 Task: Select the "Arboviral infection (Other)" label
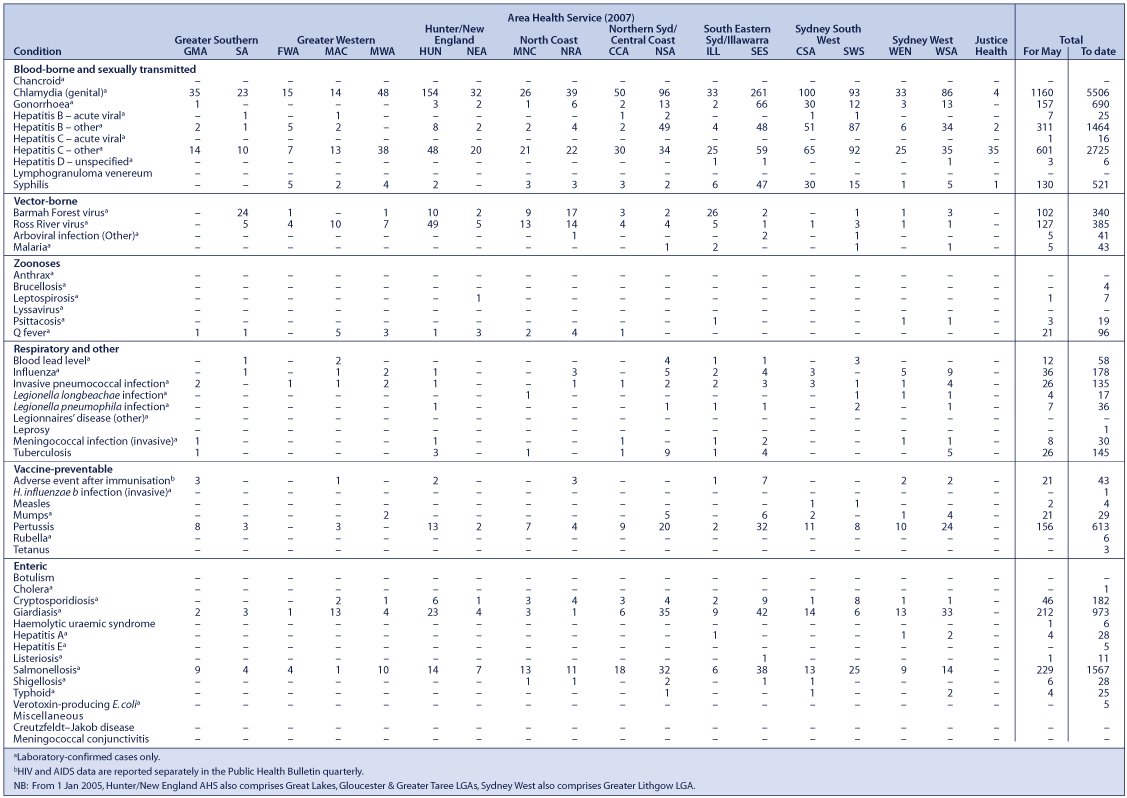point(76,236)
